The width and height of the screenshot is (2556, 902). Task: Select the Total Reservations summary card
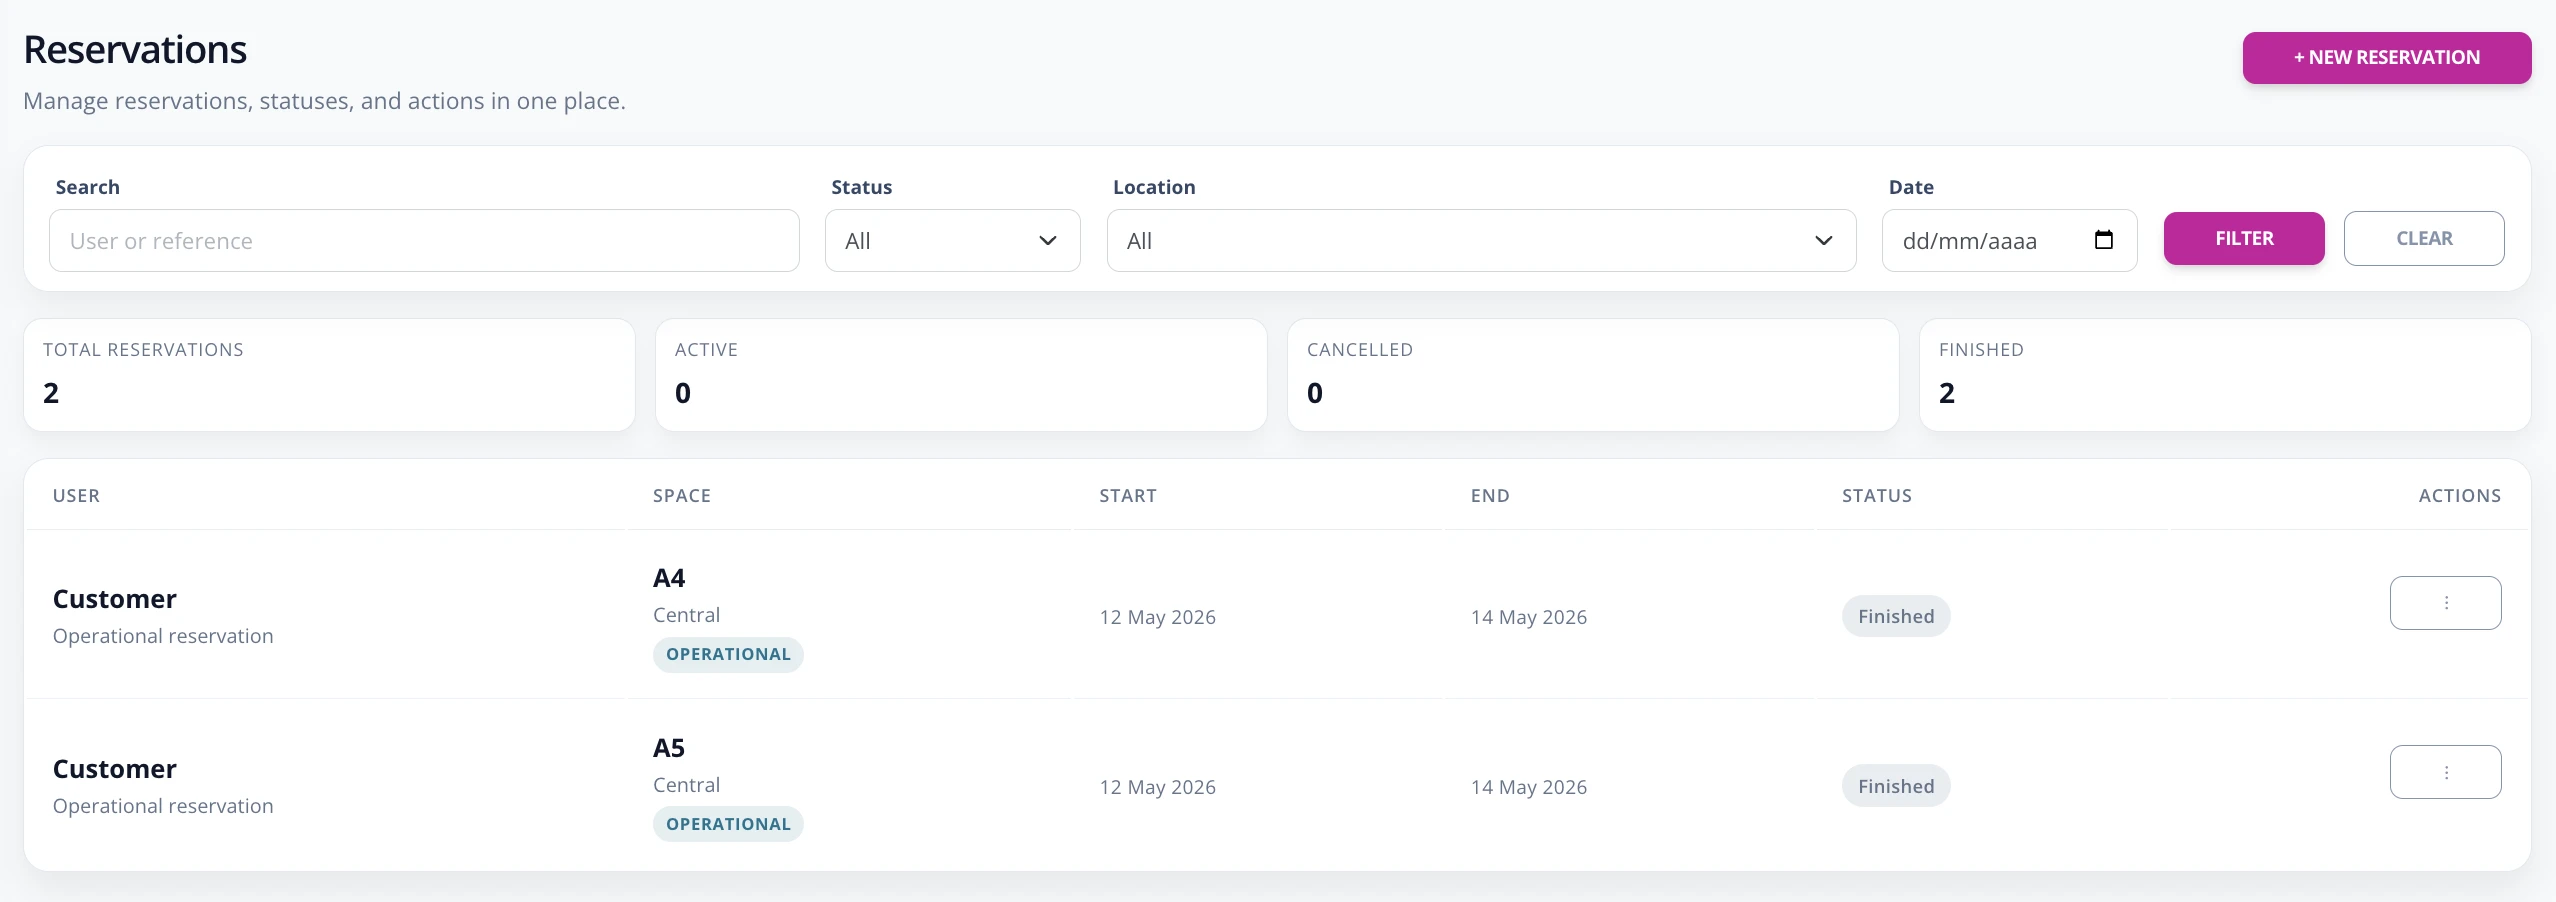point(329,375)
